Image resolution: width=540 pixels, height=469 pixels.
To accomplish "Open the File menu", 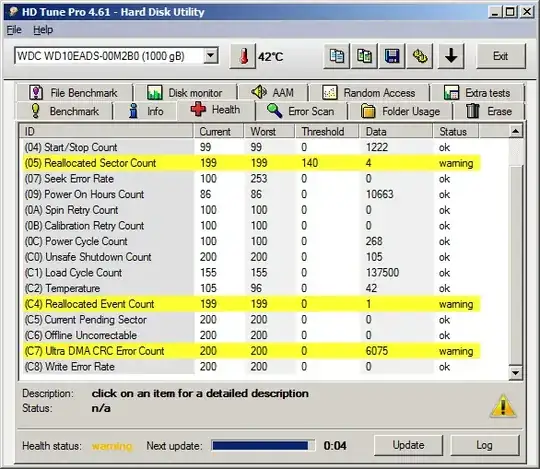I will [14, 30].
